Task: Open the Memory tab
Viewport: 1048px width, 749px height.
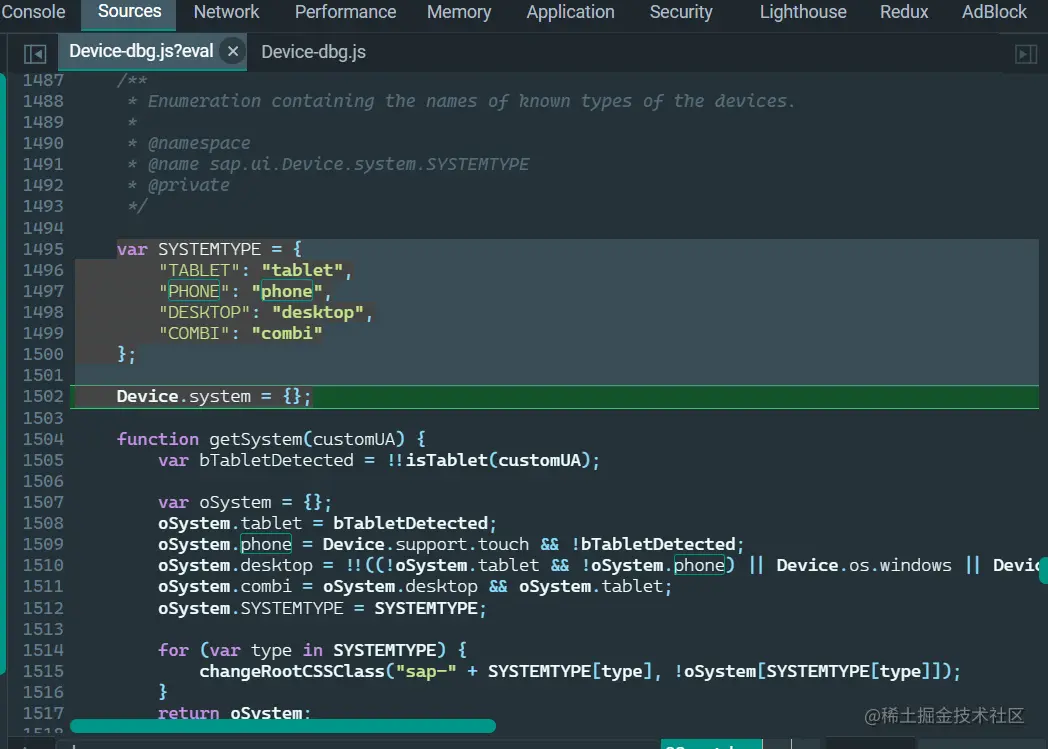Action: [x=458, y=12]
